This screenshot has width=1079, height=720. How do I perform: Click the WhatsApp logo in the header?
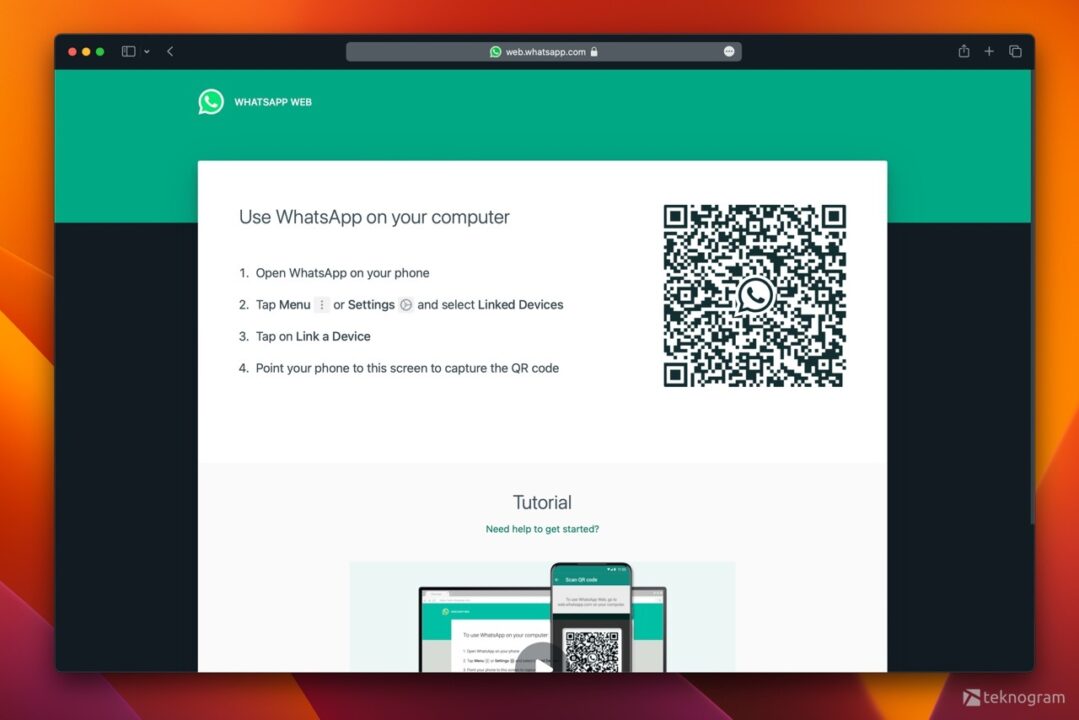pos(211,102)
